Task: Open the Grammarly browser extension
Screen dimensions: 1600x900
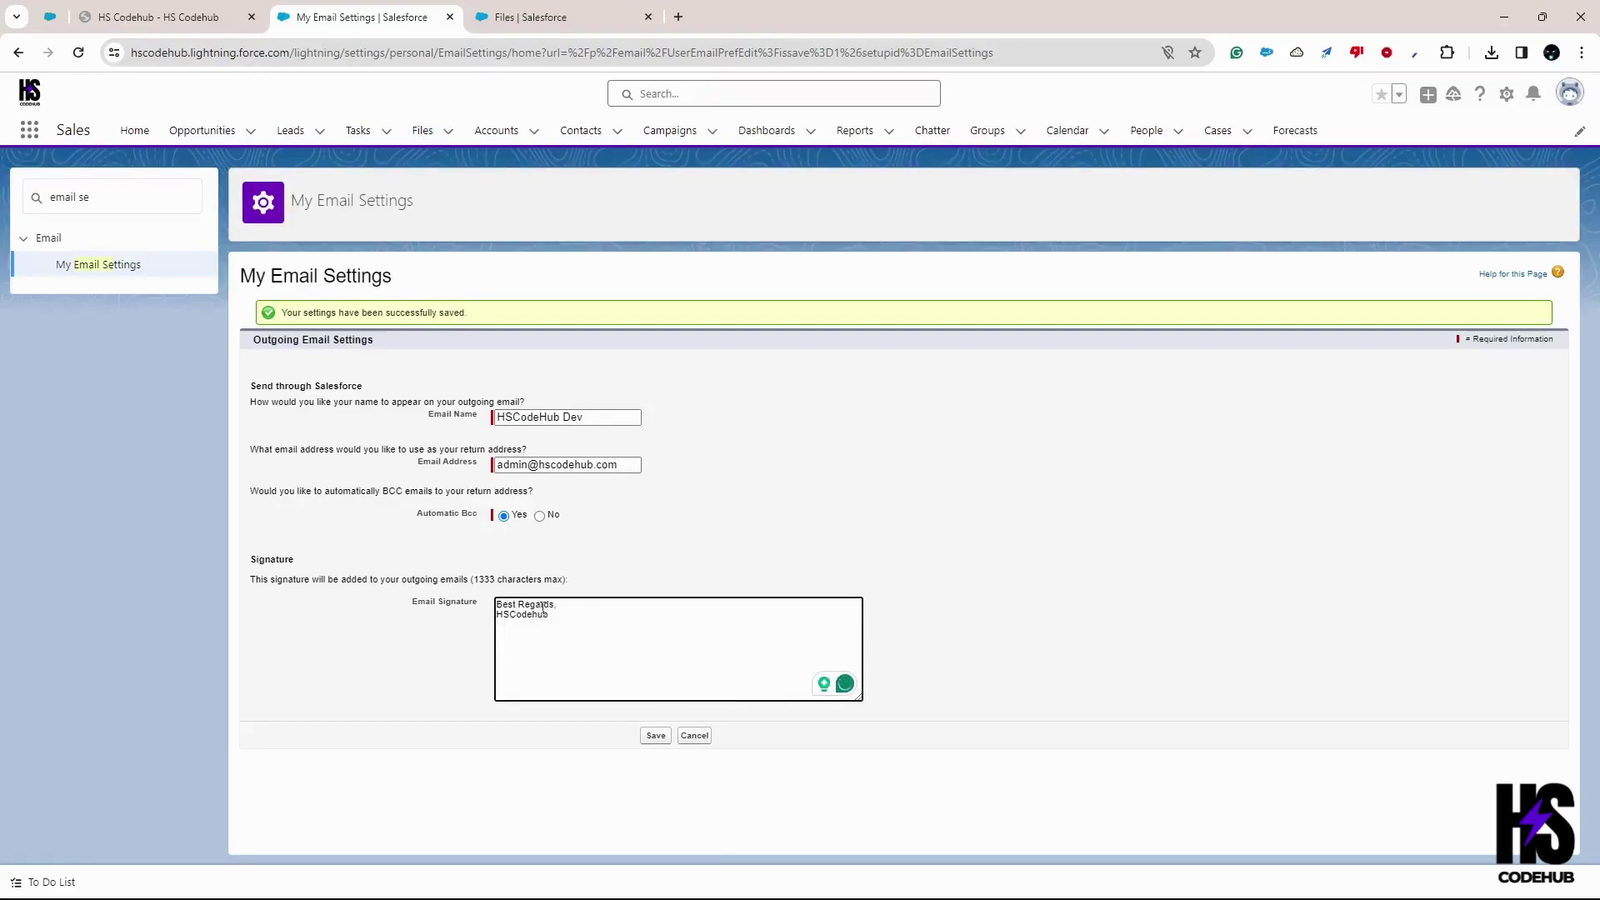Action: pos(1237,53)
